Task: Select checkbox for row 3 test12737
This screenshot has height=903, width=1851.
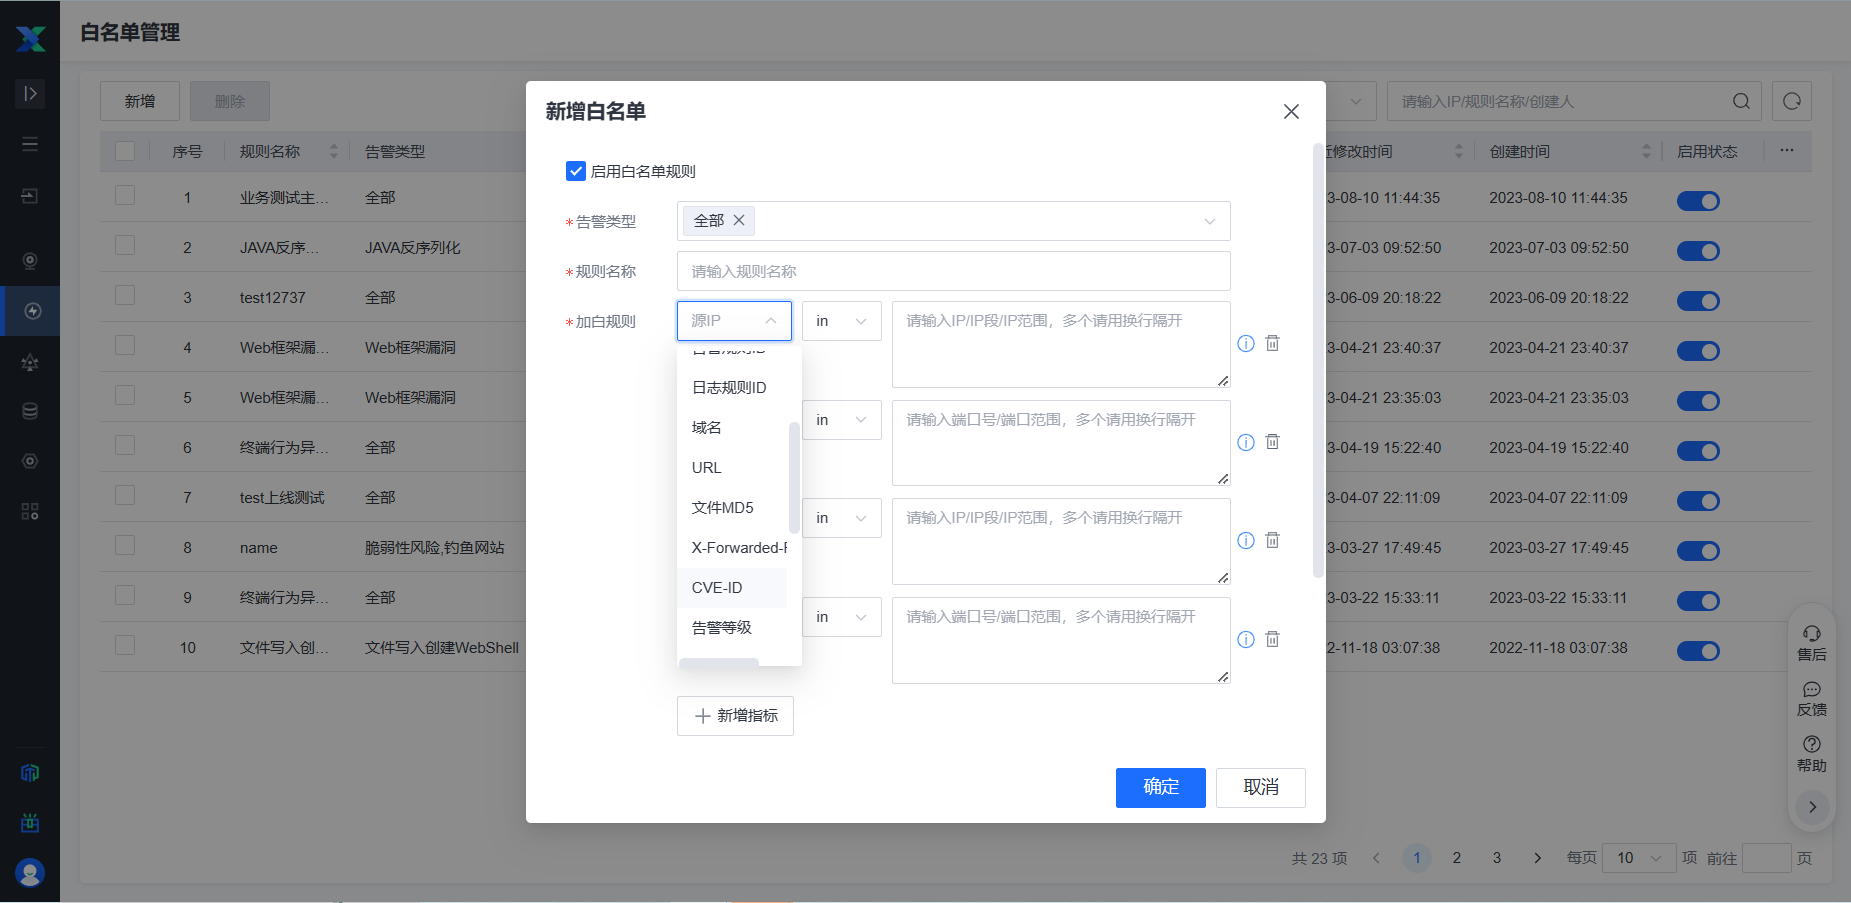Action: (125, 296)
